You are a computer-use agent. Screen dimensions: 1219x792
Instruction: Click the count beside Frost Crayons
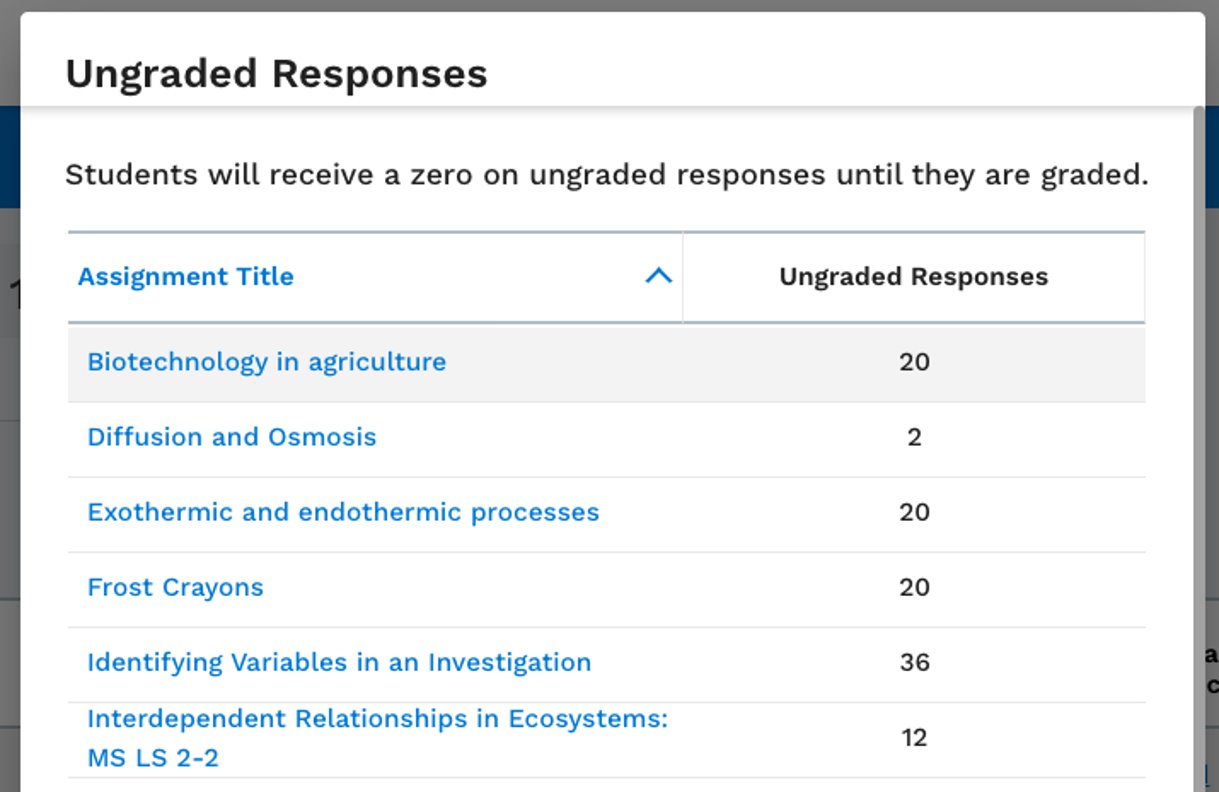[914, 587]
